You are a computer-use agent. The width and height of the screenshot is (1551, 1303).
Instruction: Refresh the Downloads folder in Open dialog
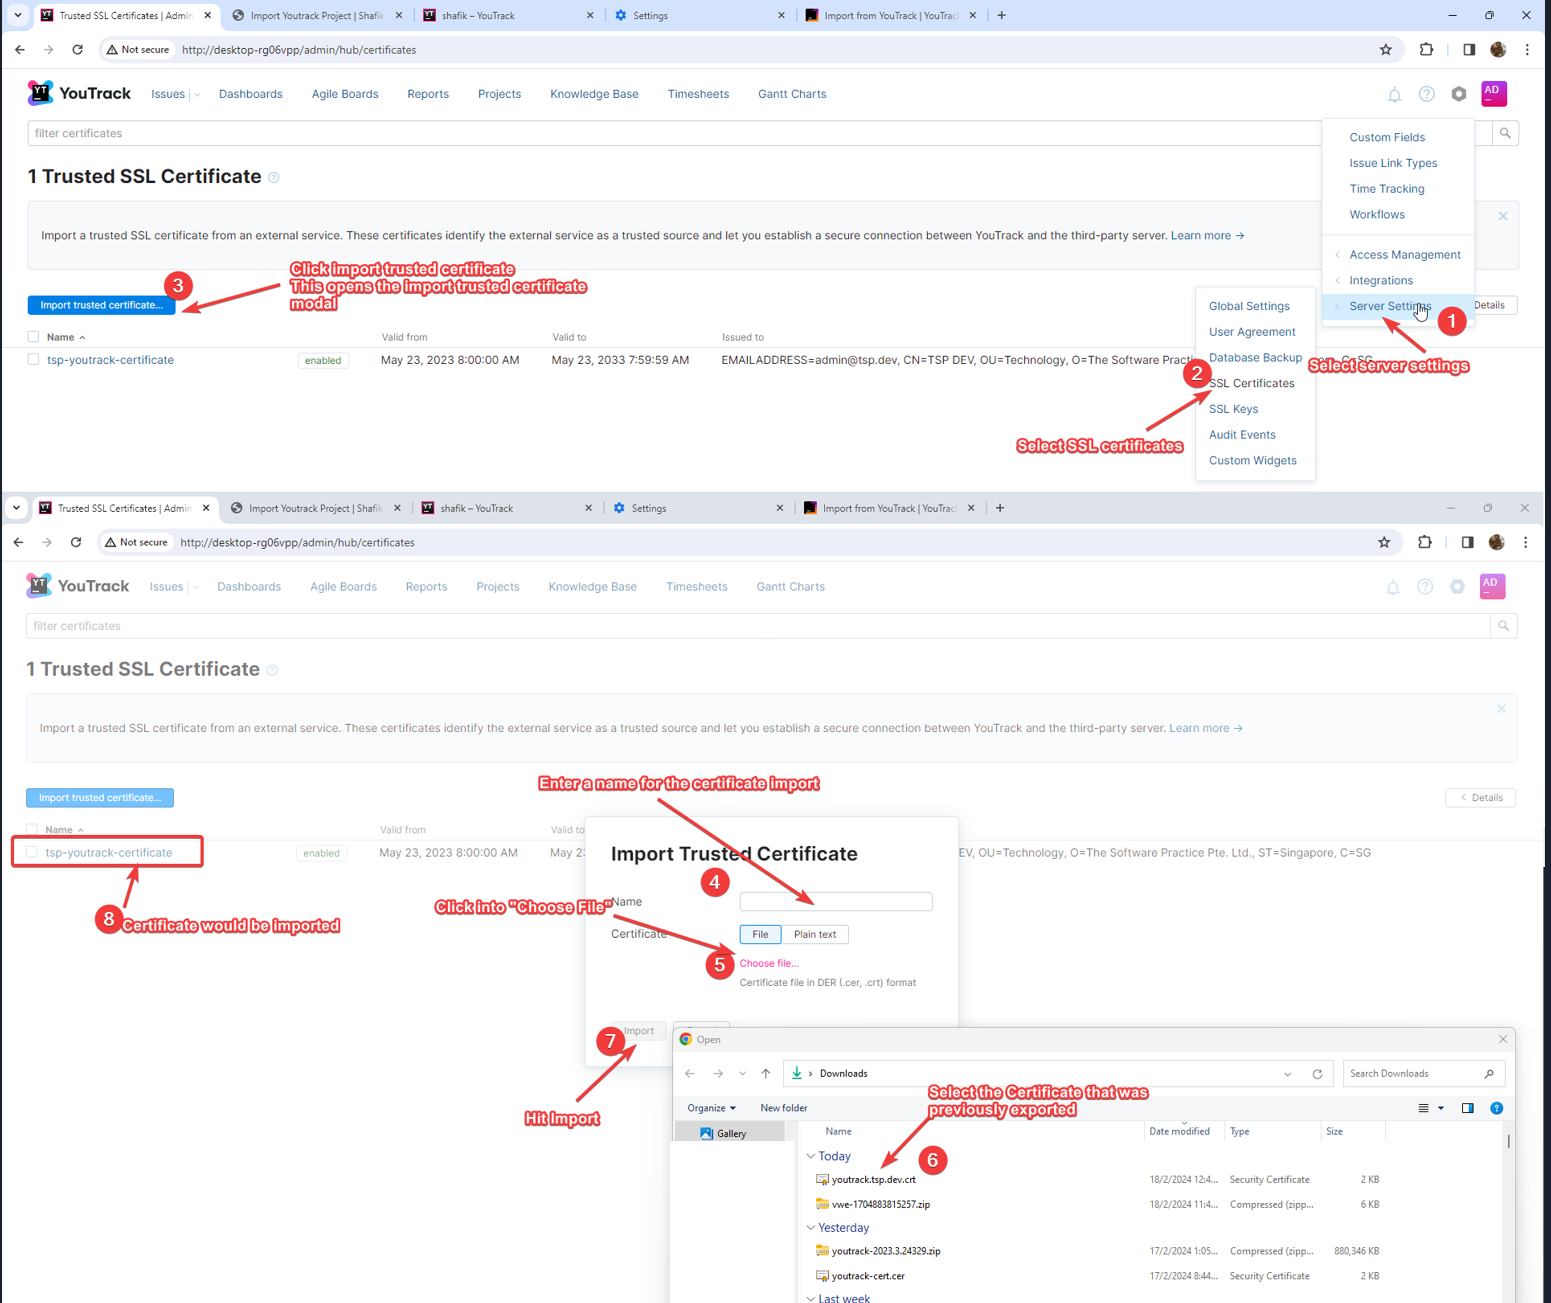point(1317,1074)
